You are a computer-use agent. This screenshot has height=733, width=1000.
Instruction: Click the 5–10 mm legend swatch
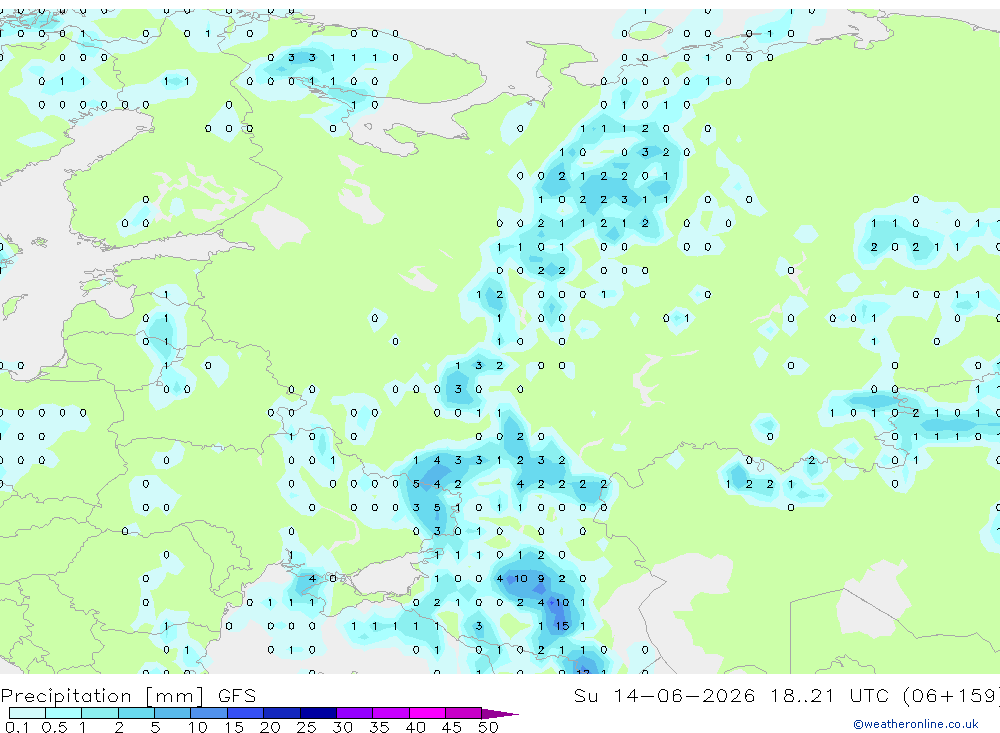pyautogui.click(x=173, y=713)
